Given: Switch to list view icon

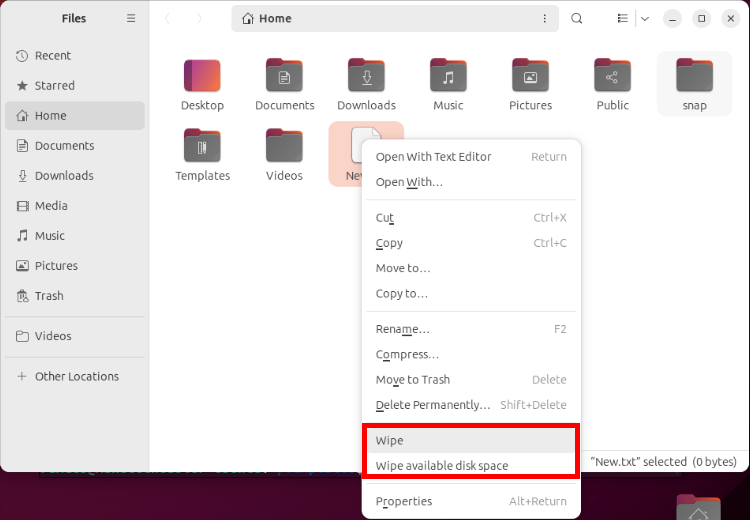Looking at the screenshot, I should coord(622,19).
